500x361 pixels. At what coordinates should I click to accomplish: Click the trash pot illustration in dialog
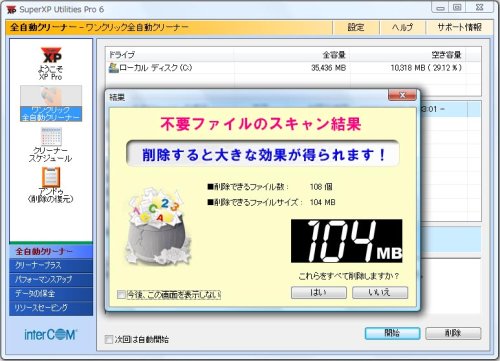pos(158,227)
